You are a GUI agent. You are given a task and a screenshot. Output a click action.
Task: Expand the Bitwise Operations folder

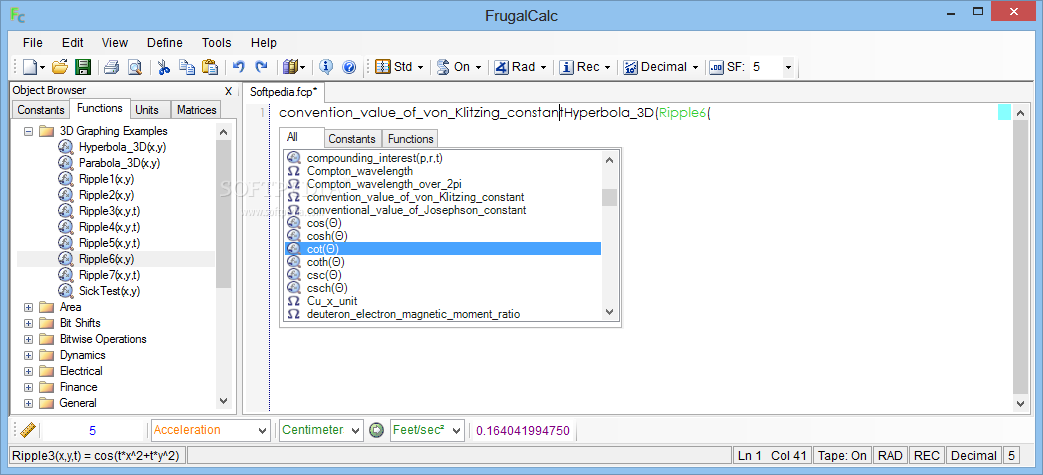[28, 339]
